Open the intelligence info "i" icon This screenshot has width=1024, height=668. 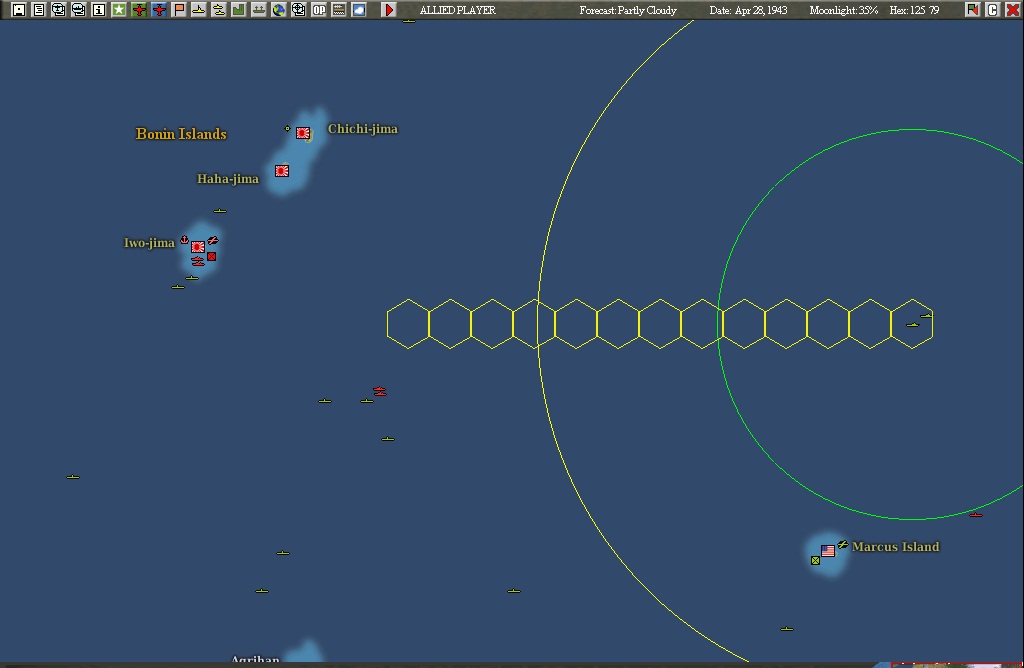coord(99,10)
